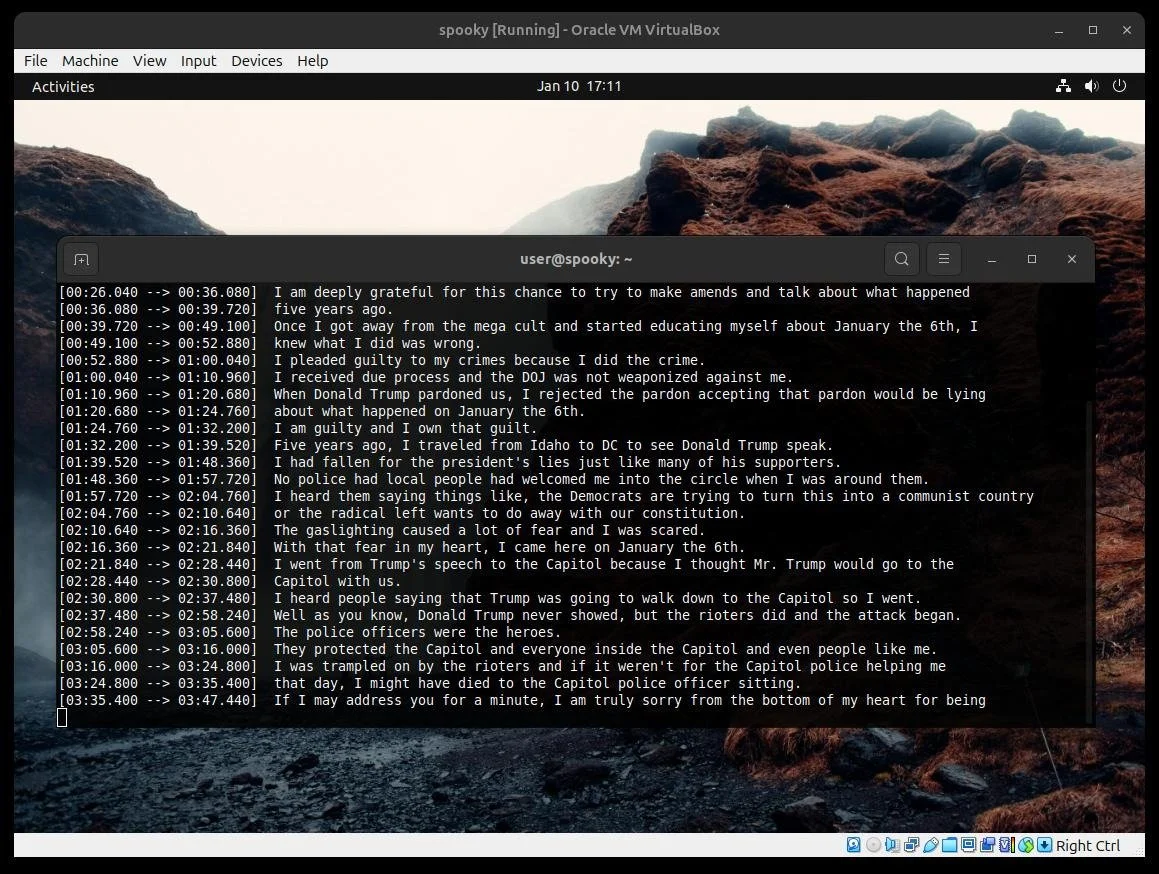This screenshot has width=1159, height=874.
Task: Open new tab icon in terminal header
Action: (x=81, y=260)
